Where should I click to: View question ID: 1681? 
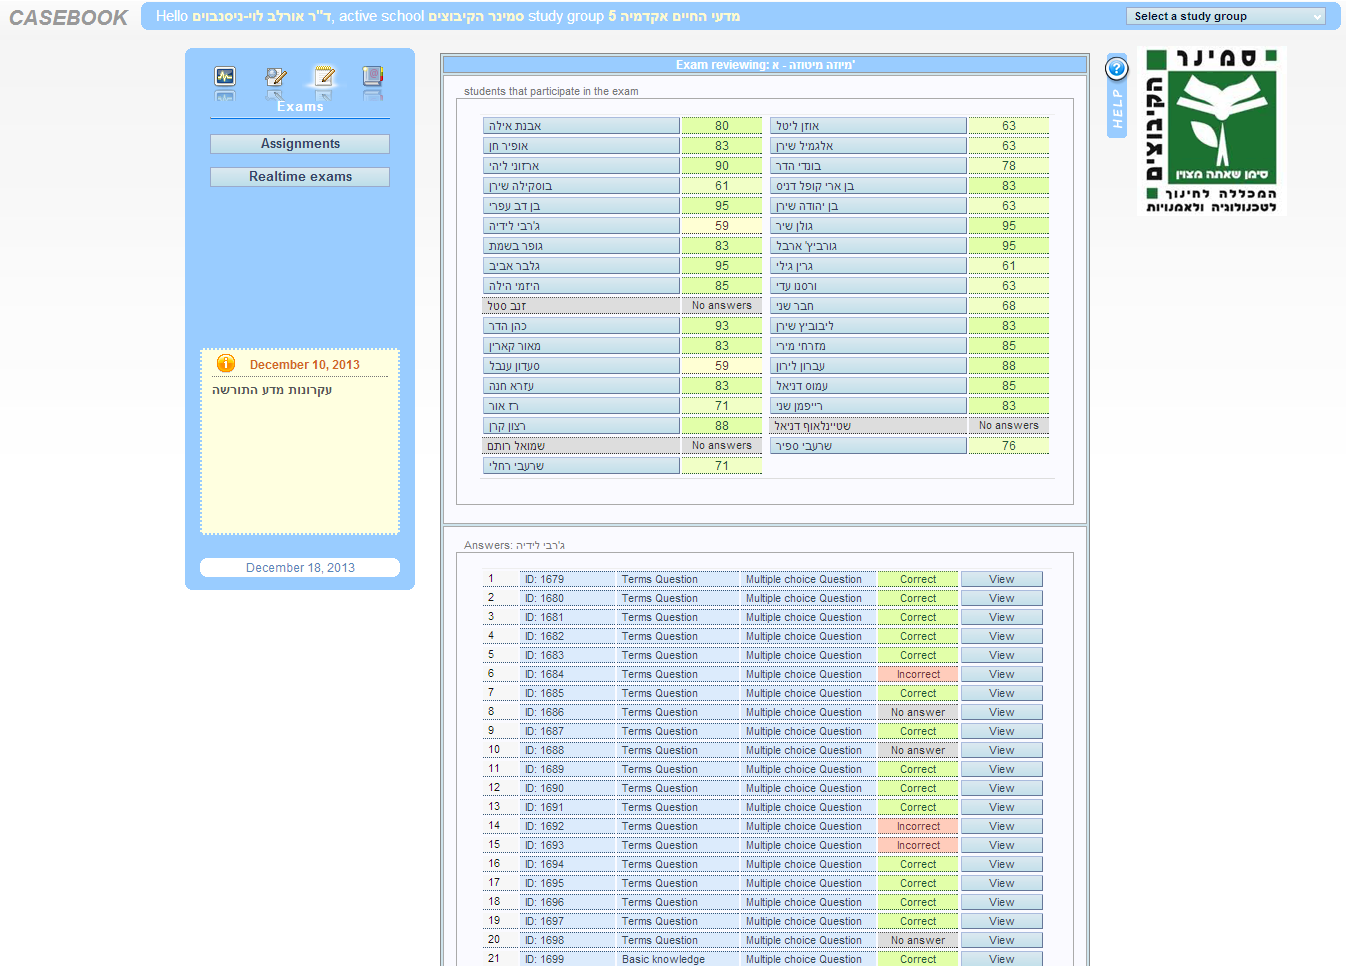coord(1001,617)
